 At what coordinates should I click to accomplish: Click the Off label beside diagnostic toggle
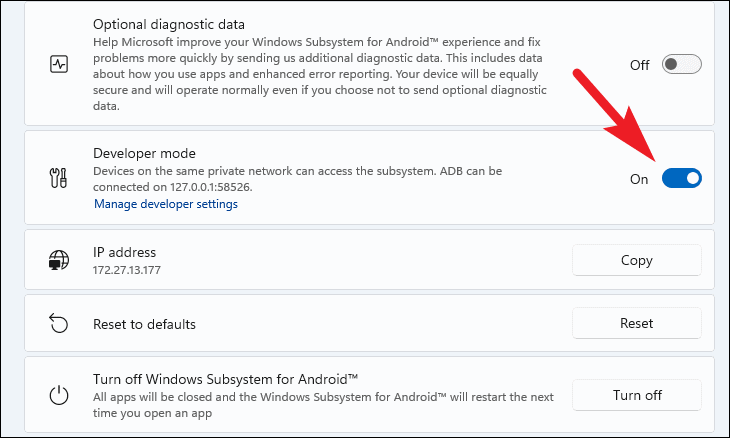tap(640, 65)
